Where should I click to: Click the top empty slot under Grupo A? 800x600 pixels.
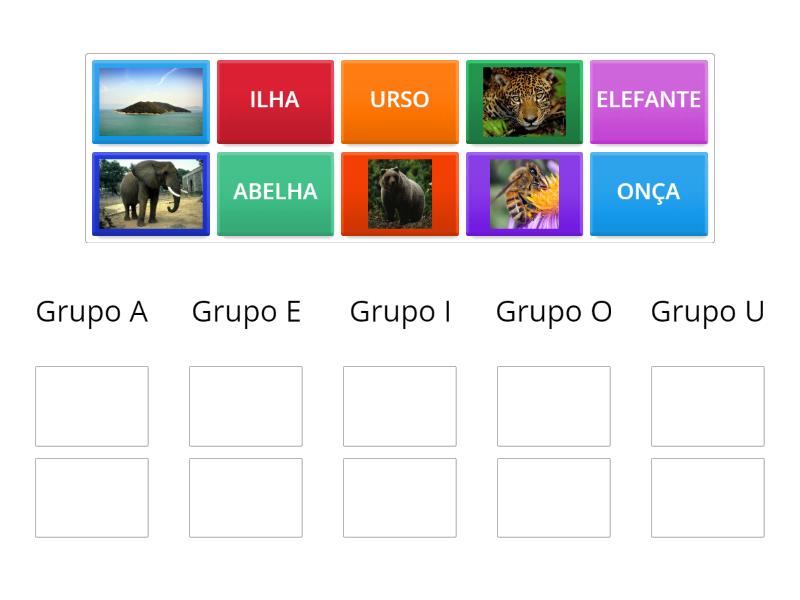(x=92, y=406)
